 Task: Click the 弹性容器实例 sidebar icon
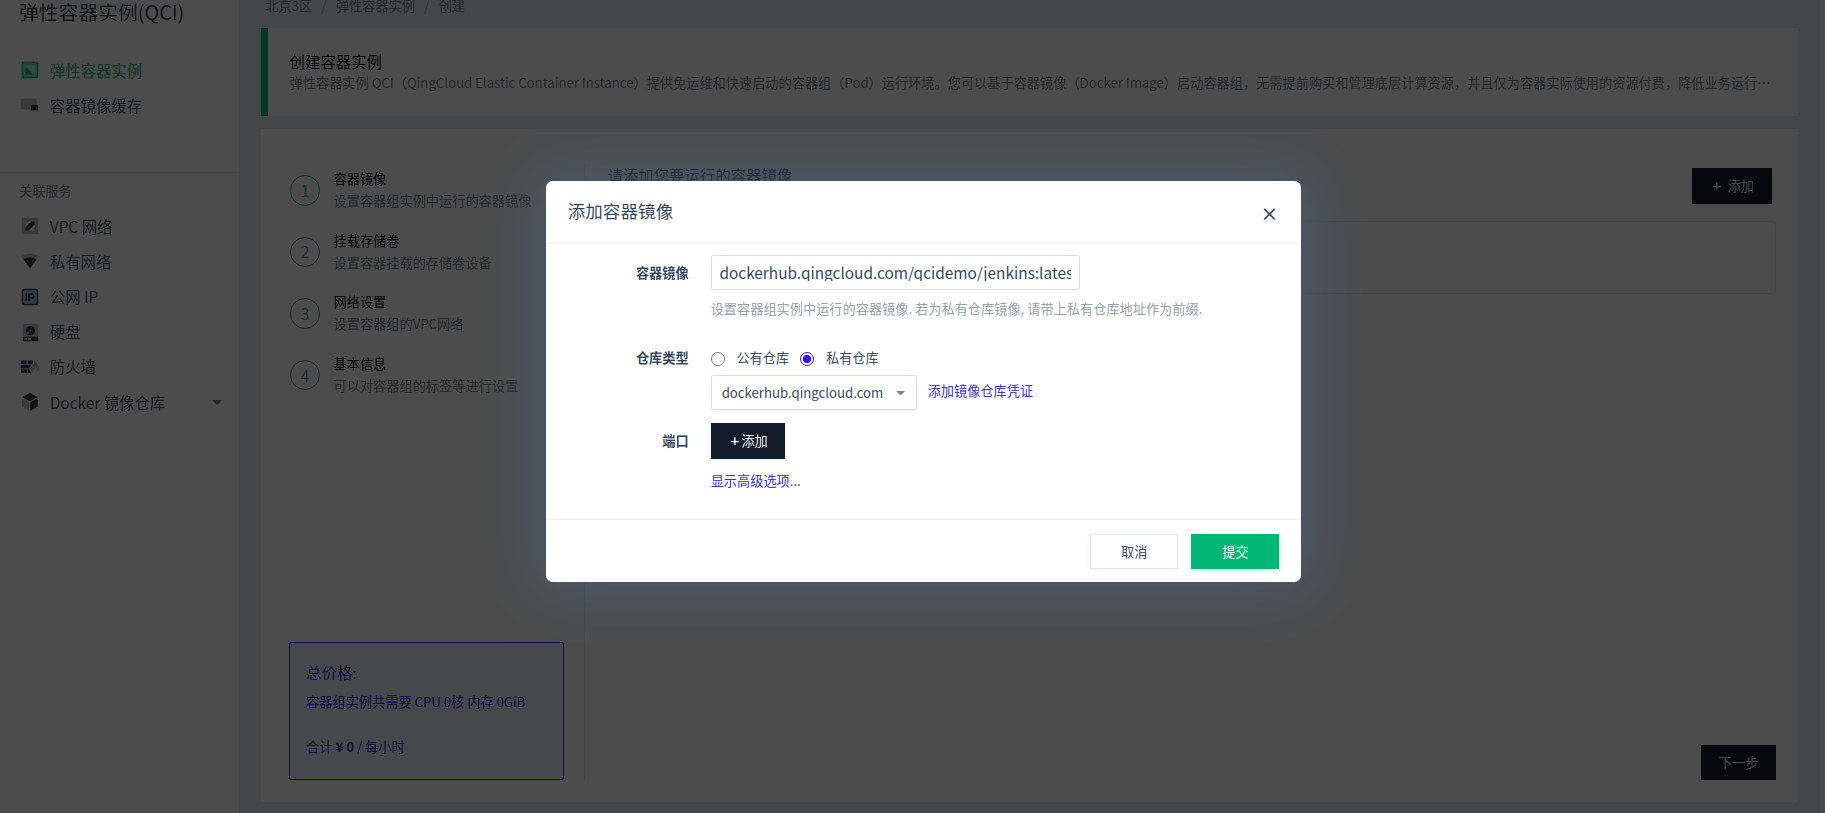[30, 70]
